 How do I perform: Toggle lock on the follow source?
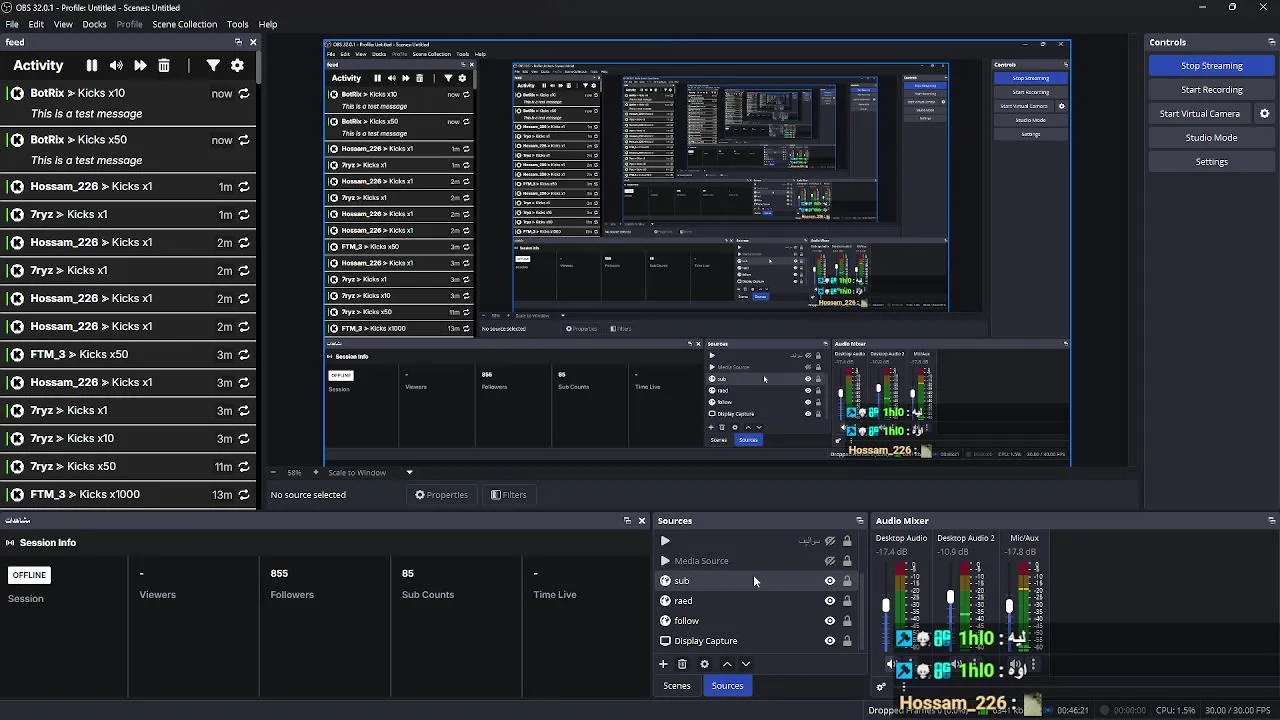coord(847,621)
